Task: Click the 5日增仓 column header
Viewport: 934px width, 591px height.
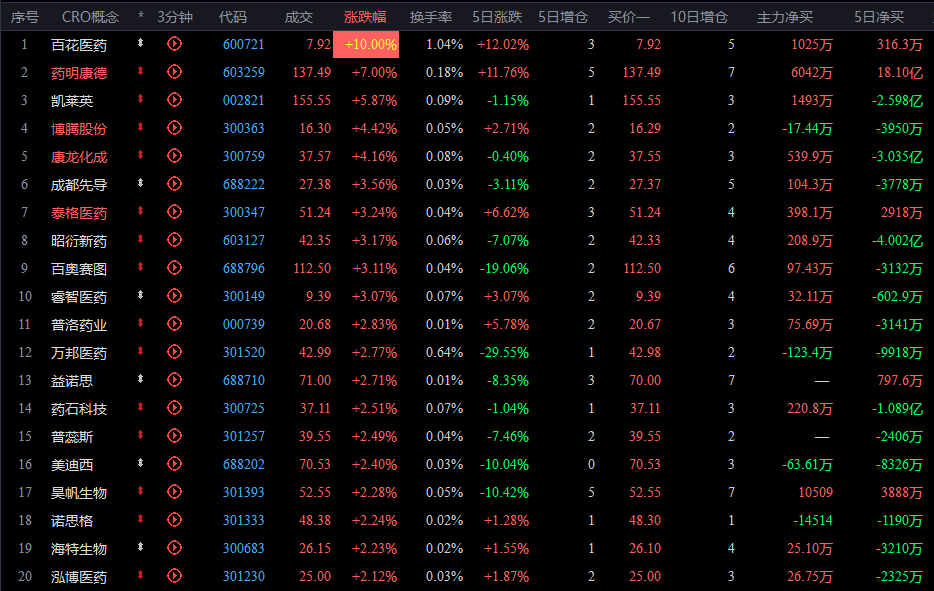Action: (563, 17)
